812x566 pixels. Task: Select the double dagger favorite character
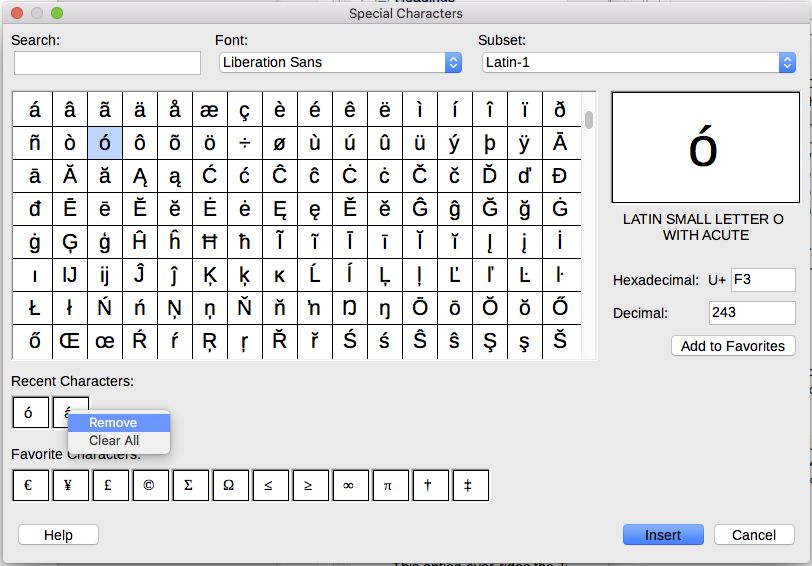click(471, 486)
